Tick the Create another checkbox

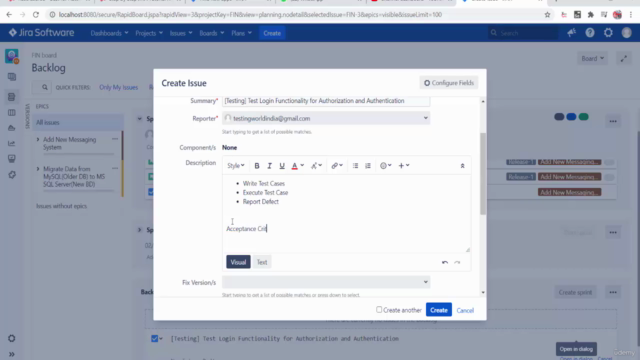click(x=379, y=310)
